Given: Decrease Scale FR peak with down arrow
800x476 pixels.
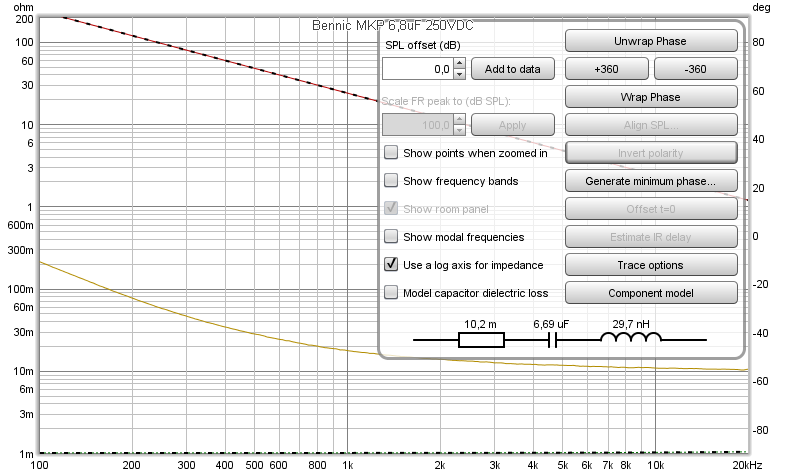Looking at the screenshot, I should tap(460, 131).
